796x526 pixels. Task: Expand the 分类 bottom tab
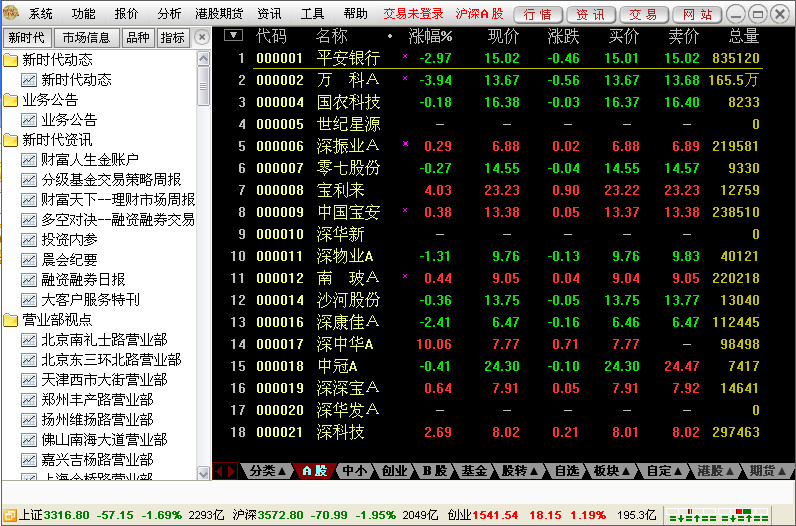[266, 471]
